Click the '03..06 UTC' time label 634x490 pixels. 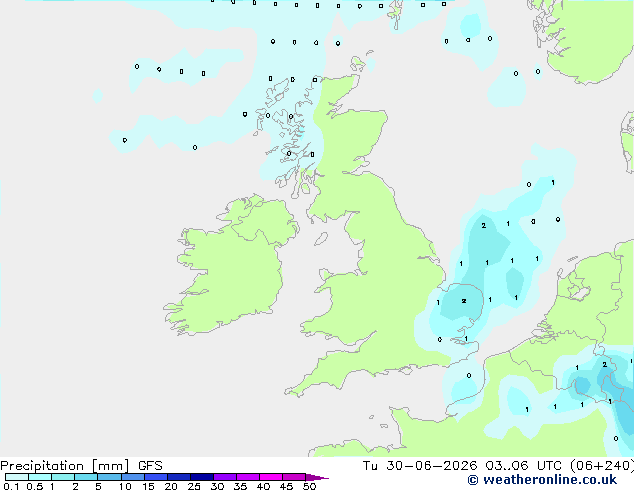click(x=524, y=466)
